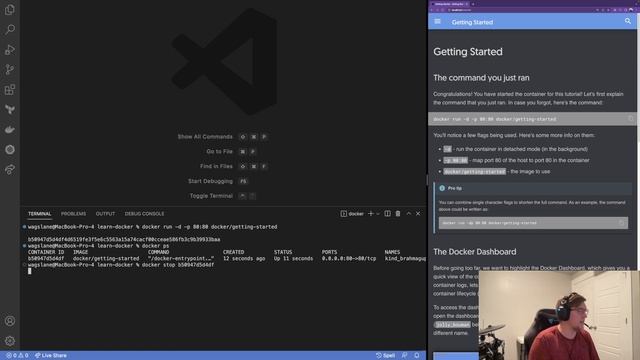Open search on the Getting Started page
The image size is (640, 360).
pos(628,21)
